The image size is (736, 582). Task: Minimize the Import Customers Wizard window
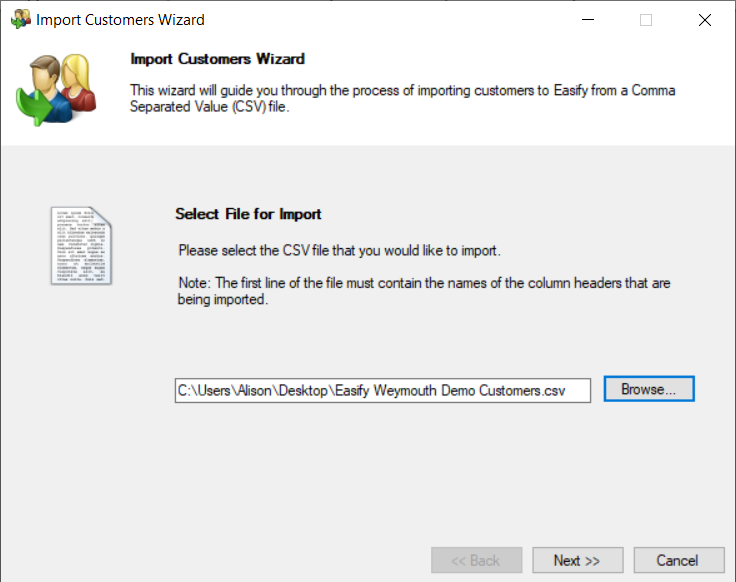click(587, 19)
